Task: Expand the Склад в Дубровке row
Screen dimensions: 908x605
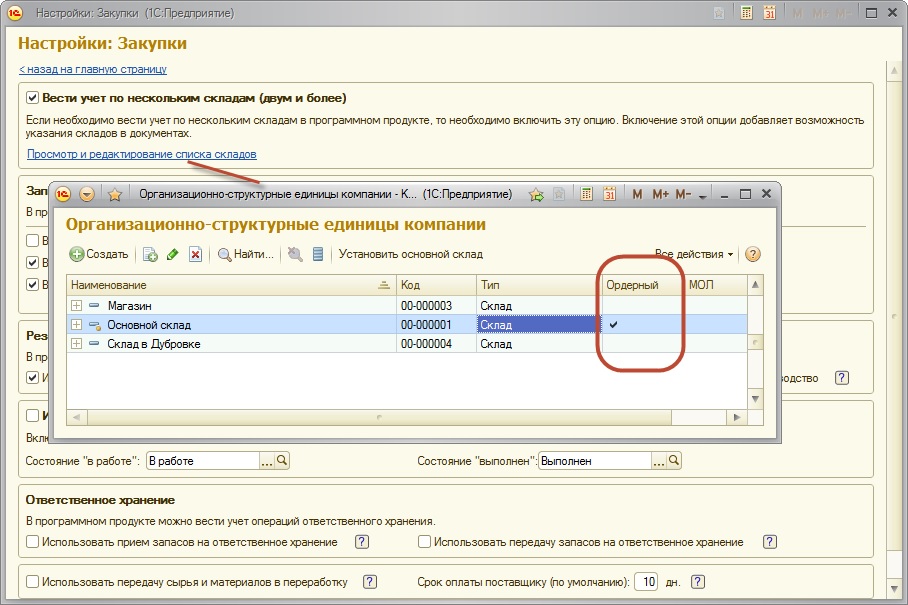Action: pos(76,344)
